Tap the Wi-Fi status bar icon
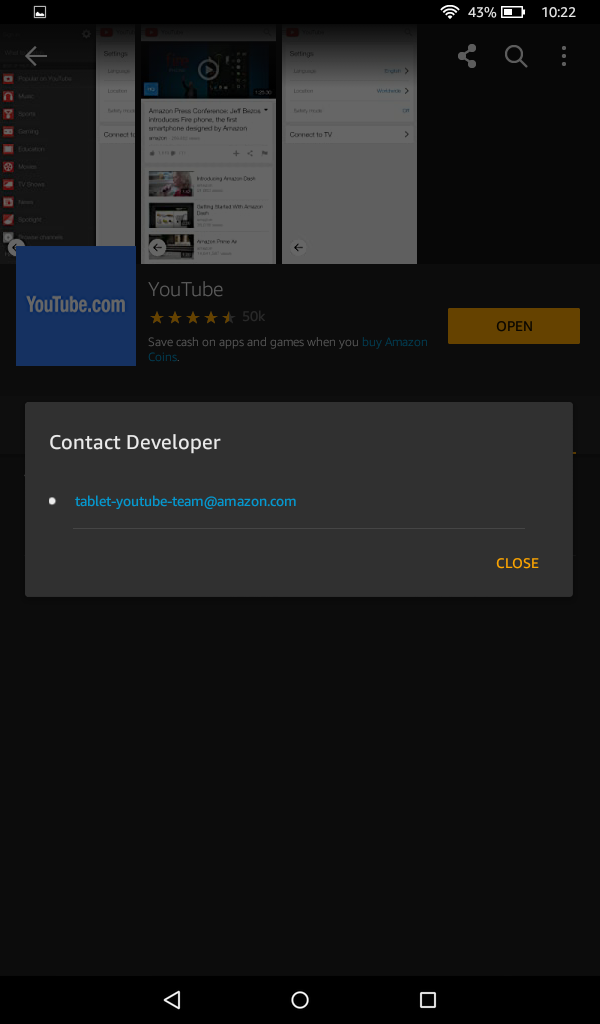This screenshot has width=600, height=1024. pyautogui.click(x=450, y=12)
